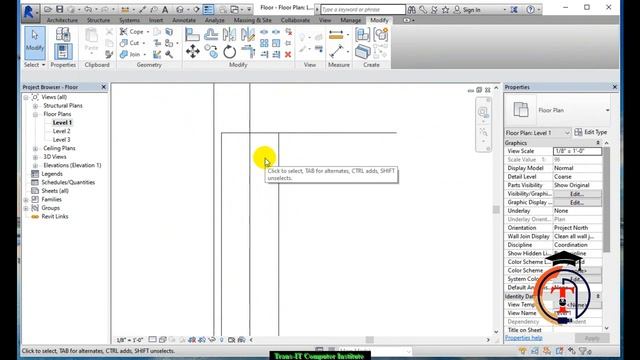Open Level 2 floor plan in browser

[61, 131]
